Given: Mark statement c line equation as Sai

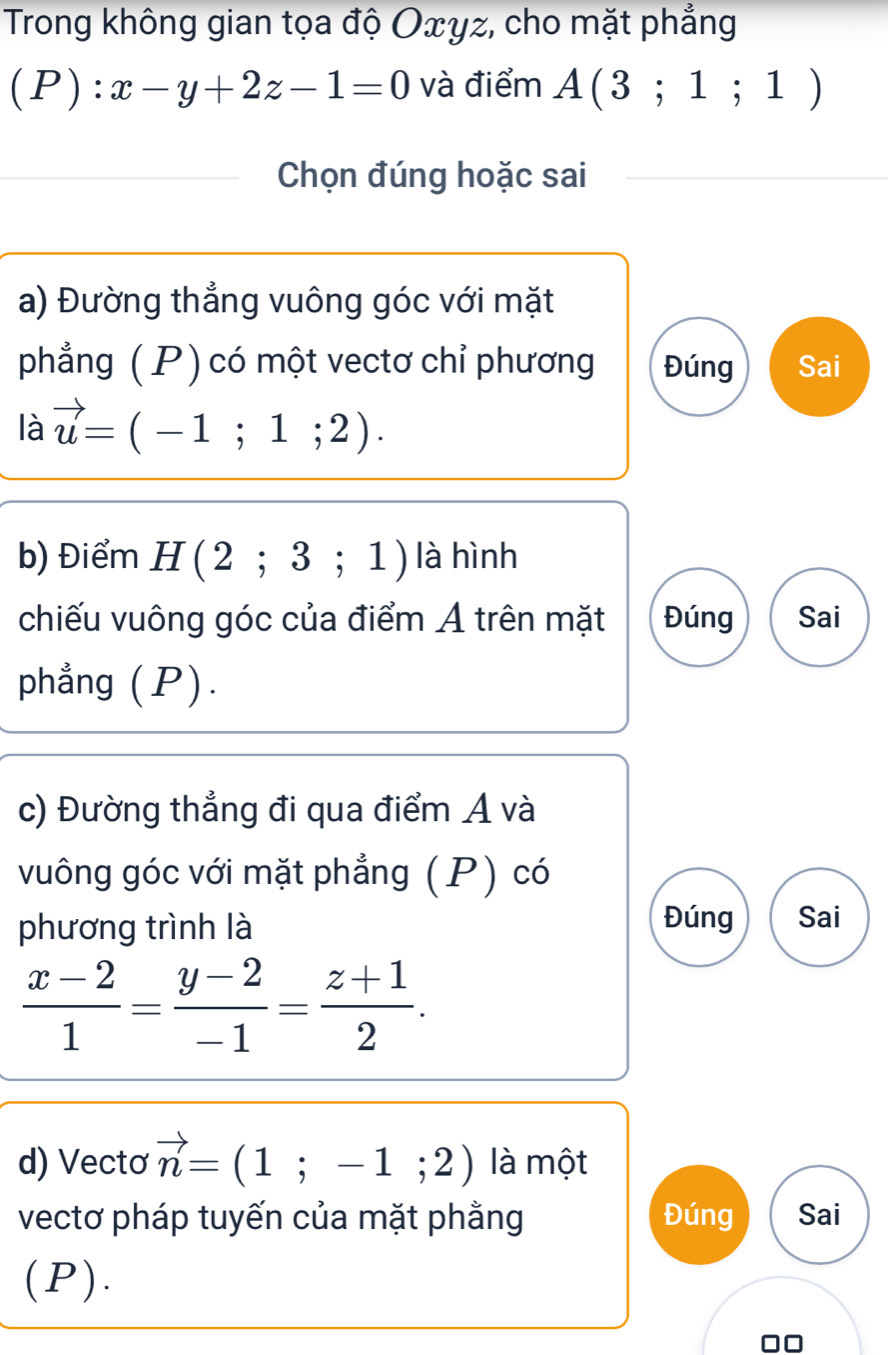Looking at the screenshot, I should click(819, 917).
